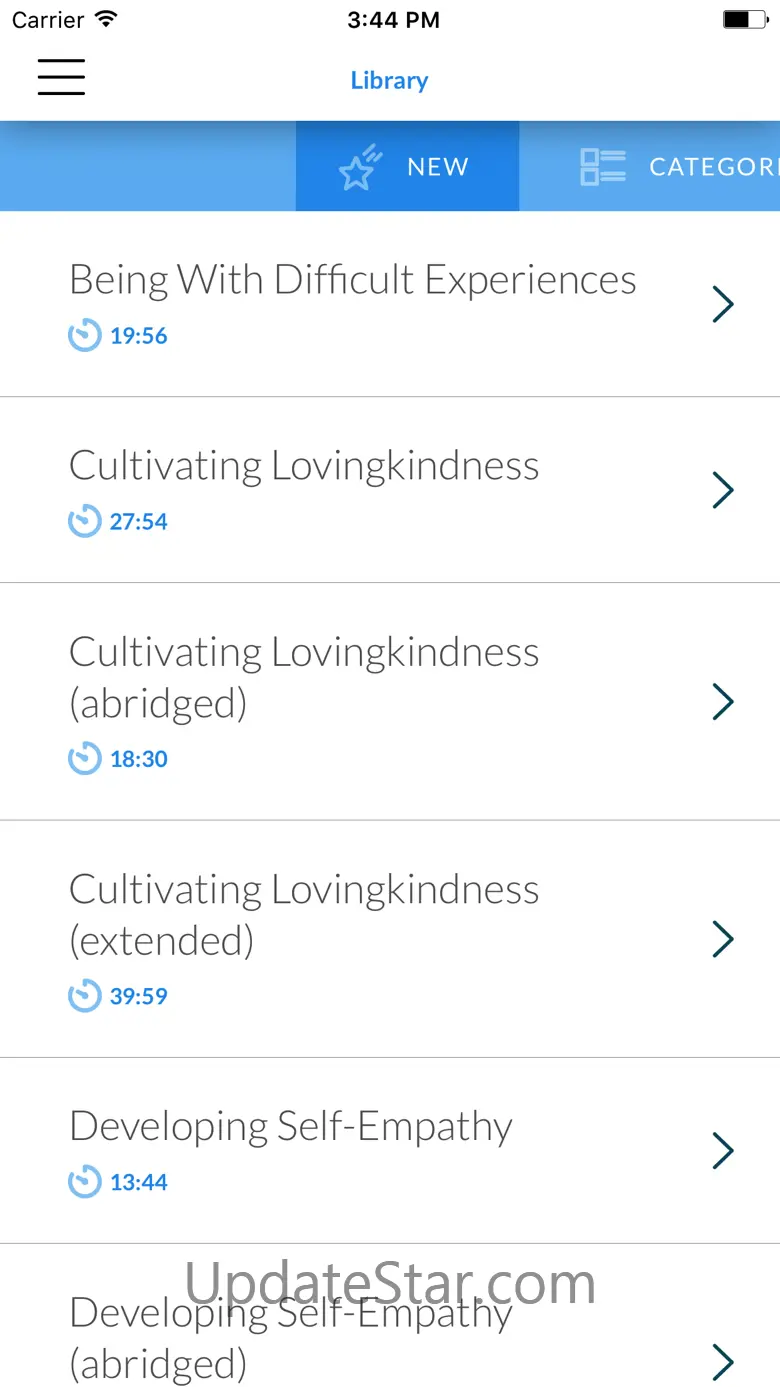Tap the clock icon showing 18:30

[85, 758]
